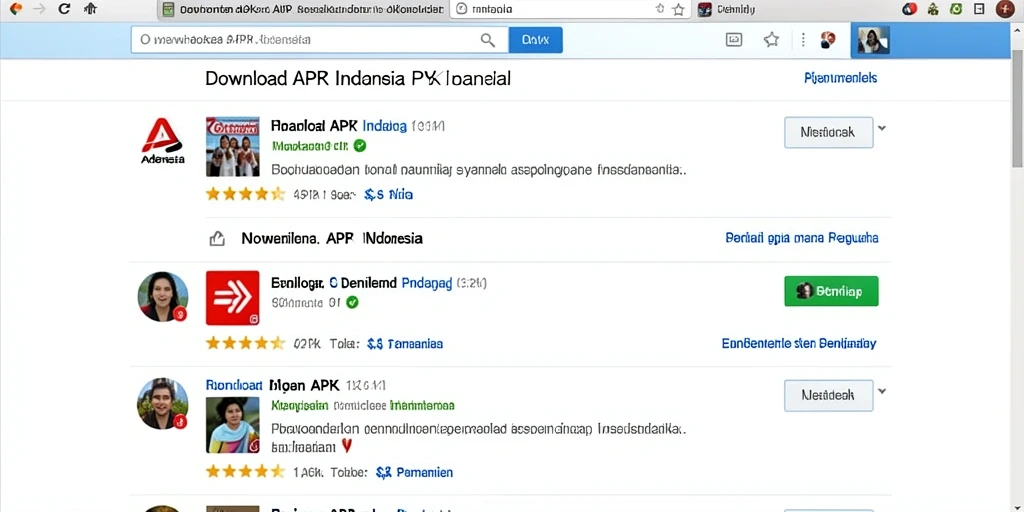Click the Mesfiorek button in first result

pos(828,133)
